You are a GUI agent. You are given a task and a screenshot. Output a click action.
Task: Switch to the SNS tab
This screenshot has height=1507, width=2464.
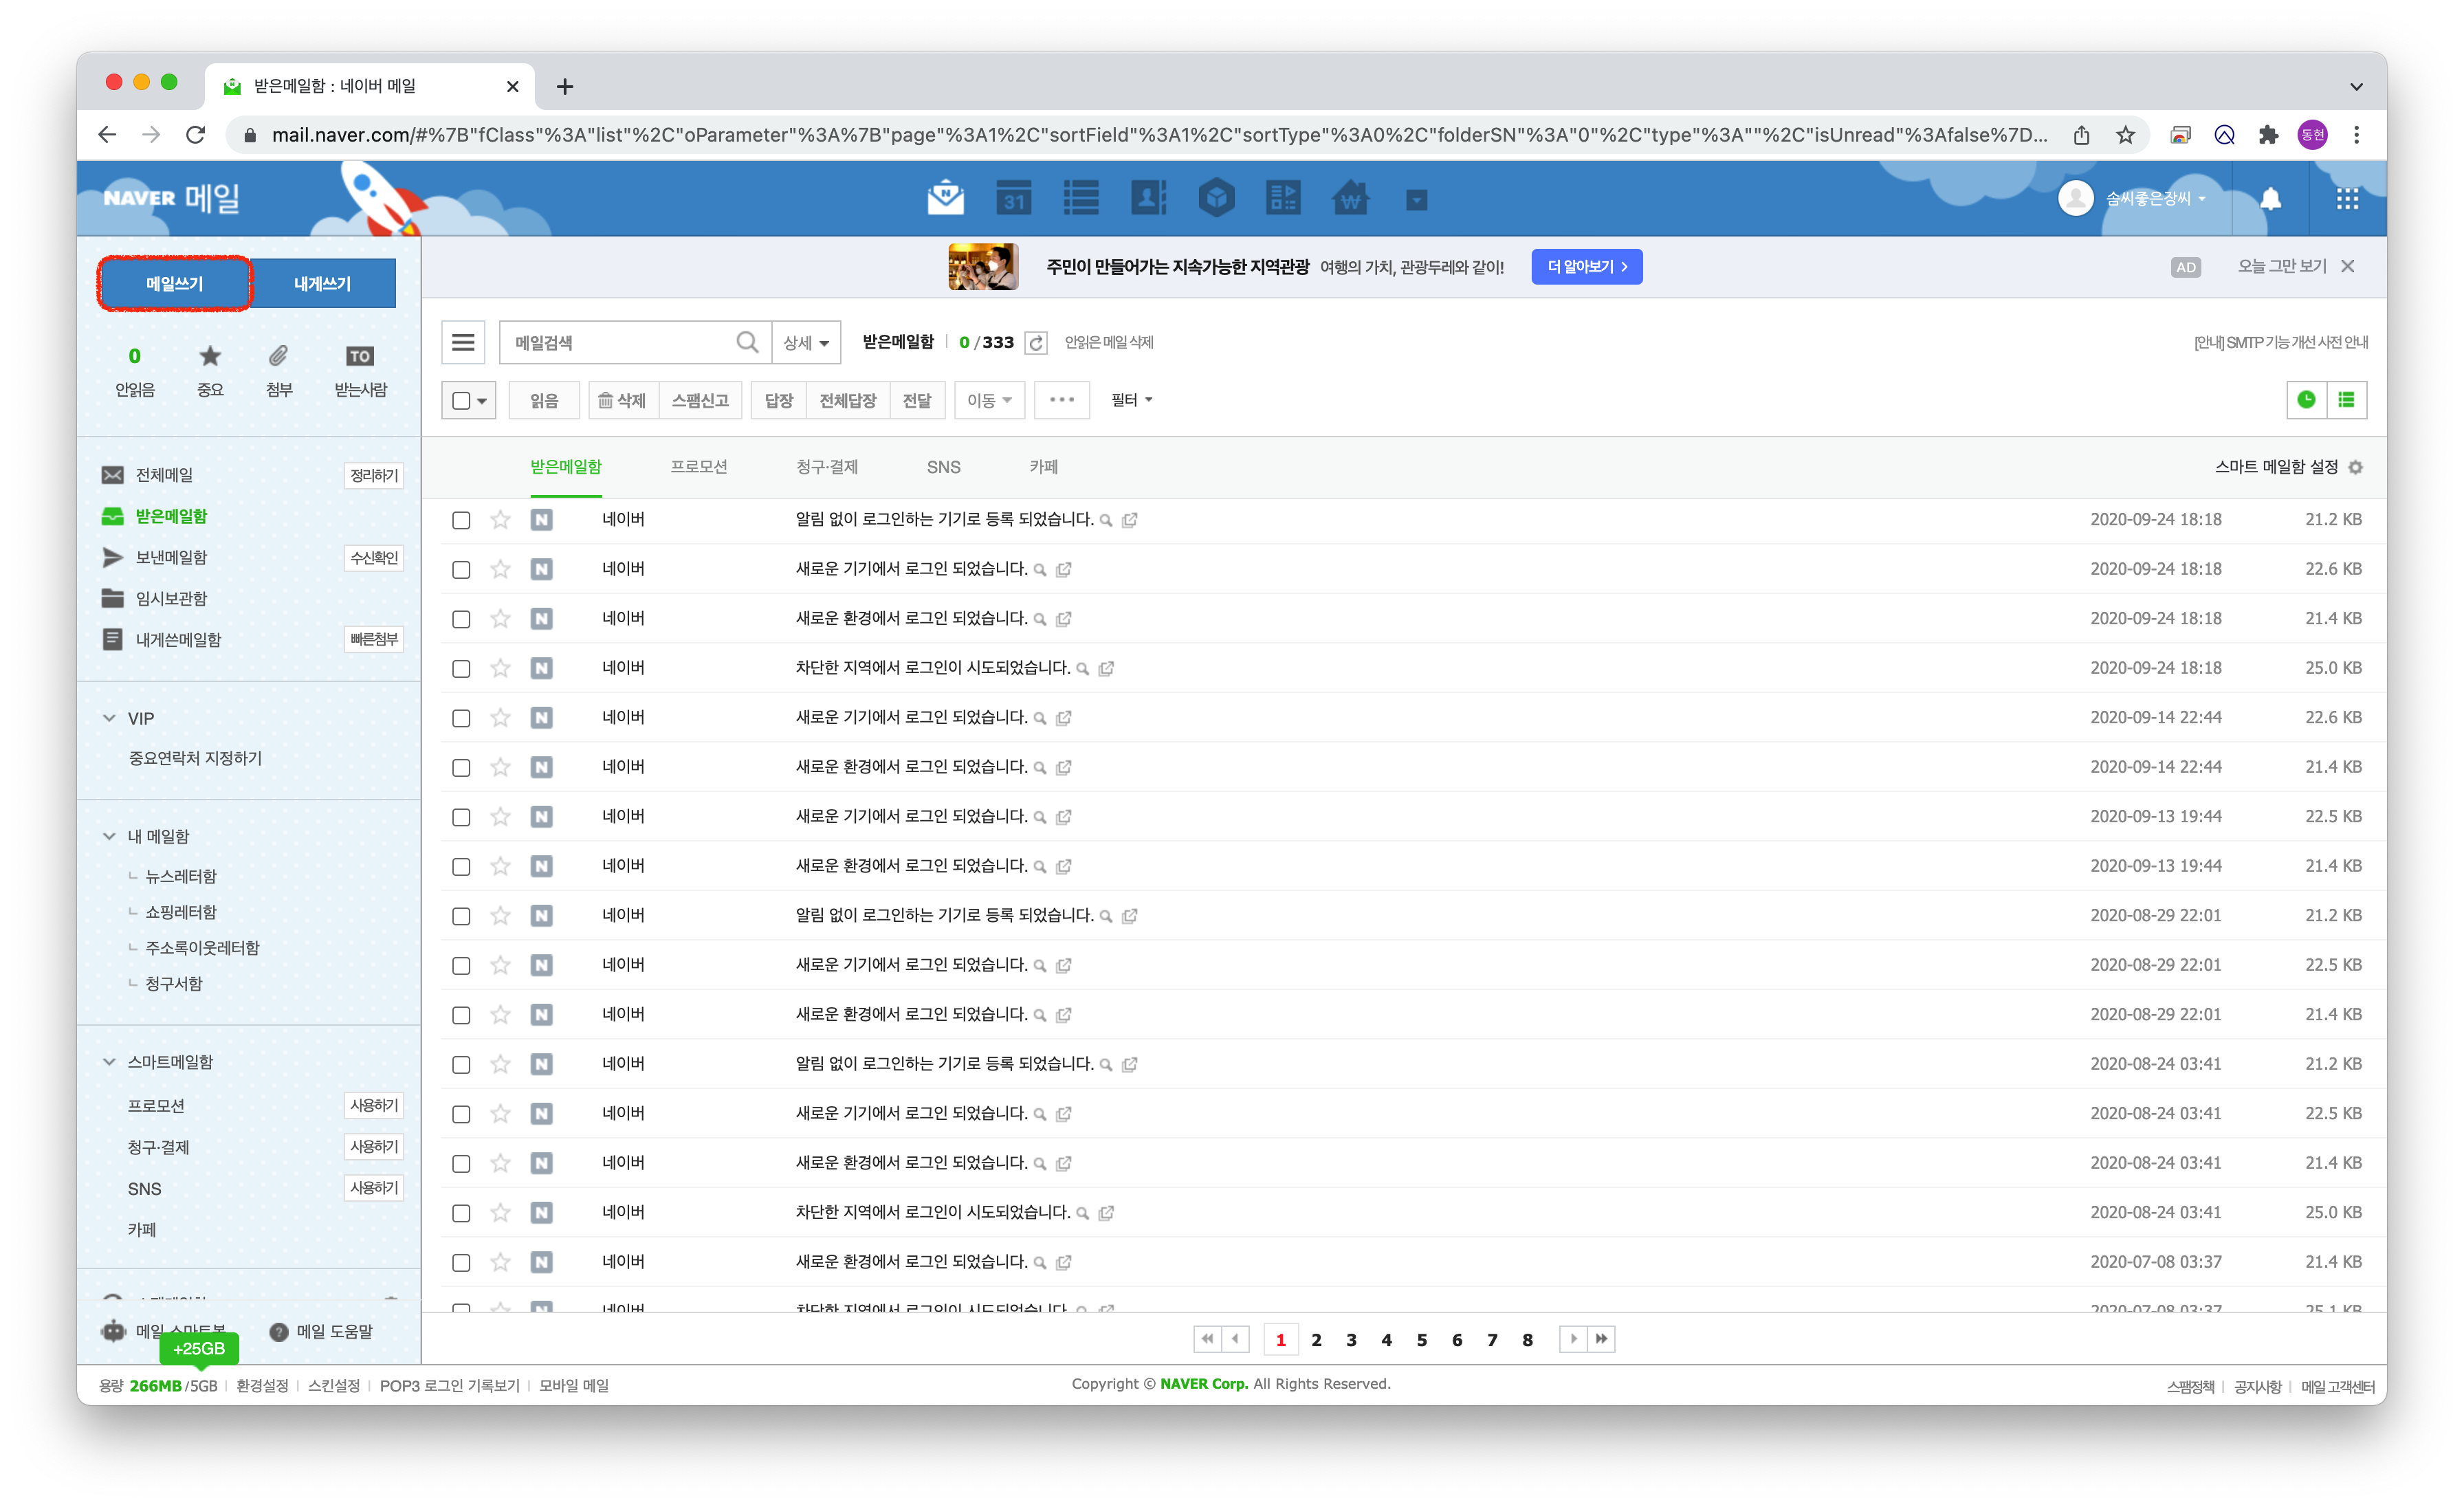tap(943, 467)
